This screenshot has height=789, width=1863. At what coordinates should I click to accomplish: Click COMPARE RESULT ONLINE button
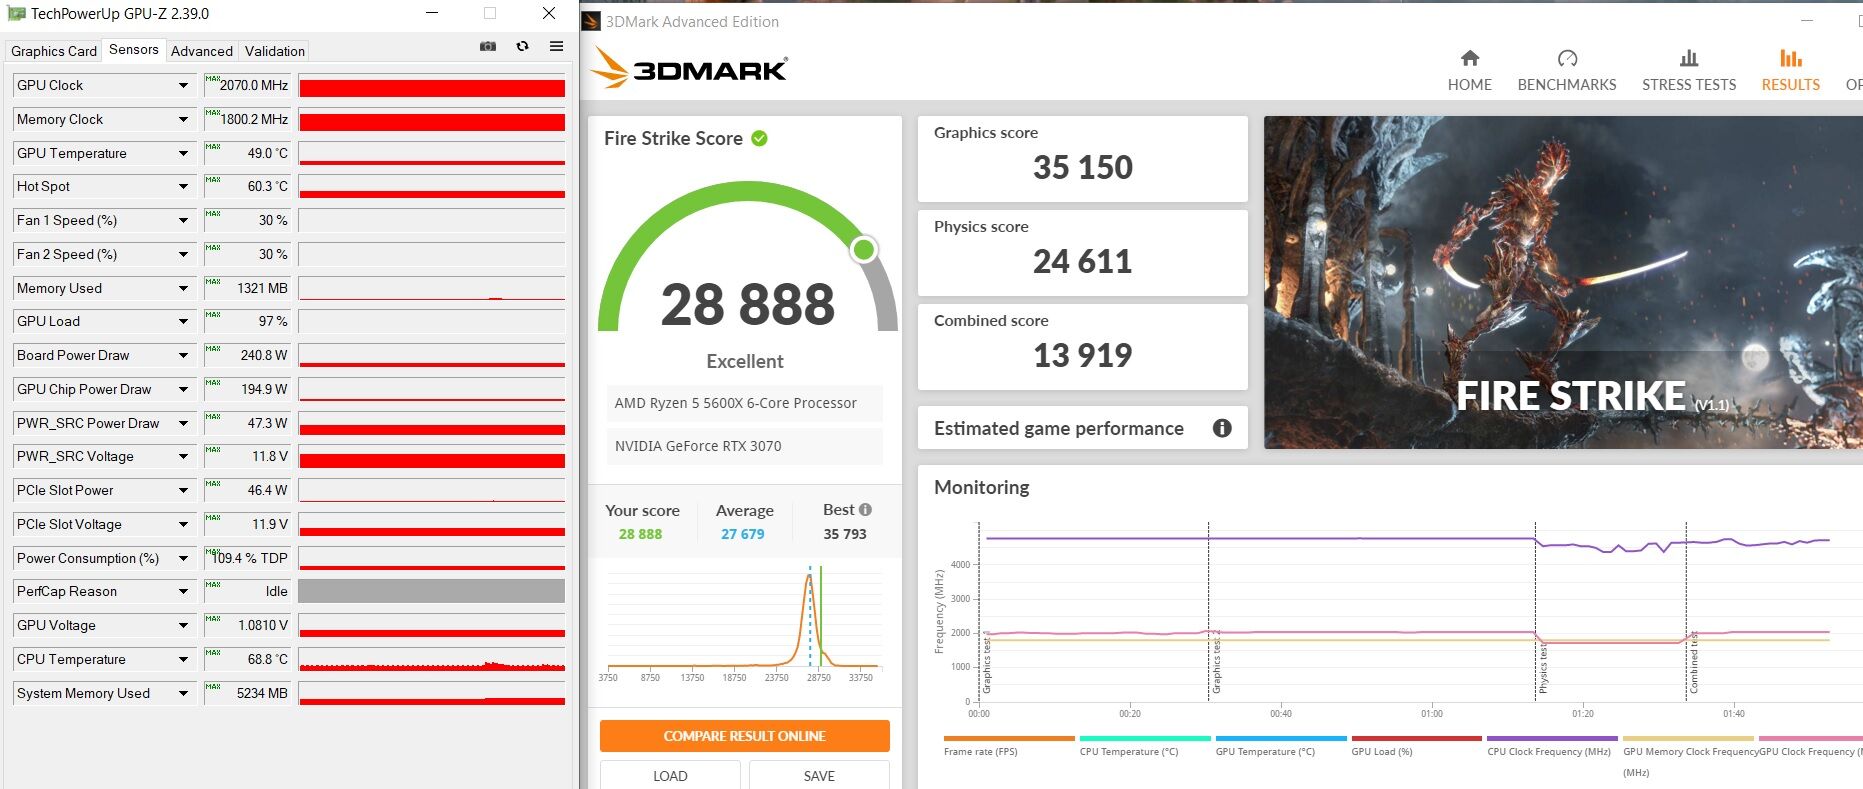pos(744,736)
